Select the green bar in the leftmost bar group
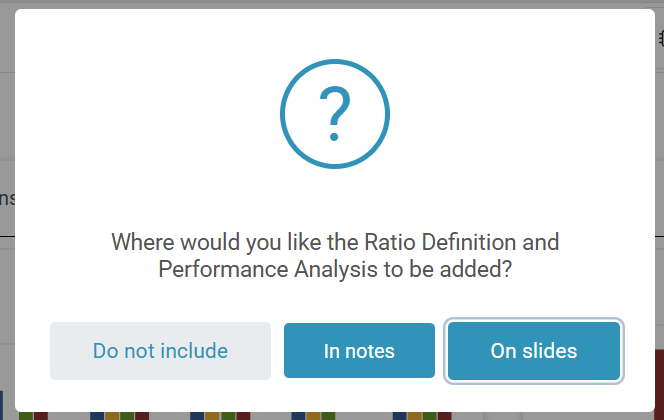This screenshot has width=664, height=420. pyautogui.click(x=26, y=416)
